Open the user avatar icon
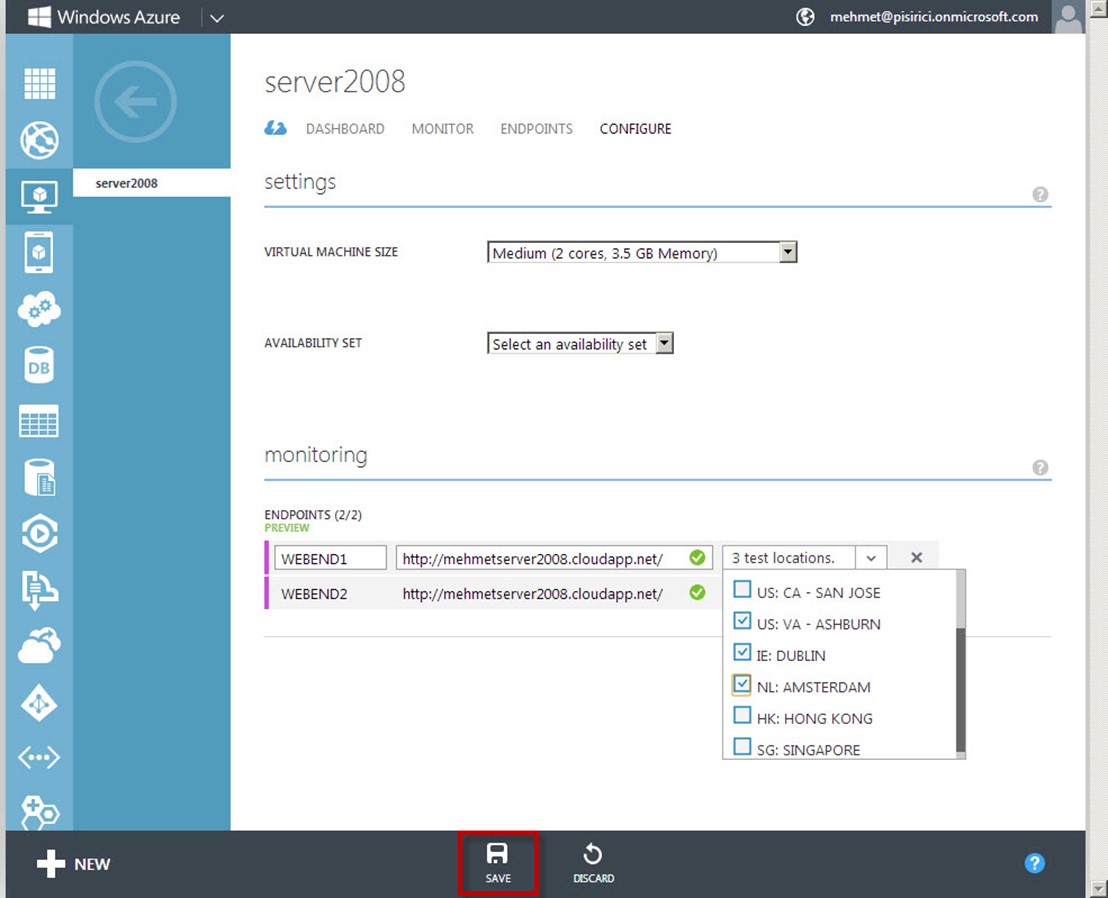This screenshot has height=898, width=1108. (1068, 17)
